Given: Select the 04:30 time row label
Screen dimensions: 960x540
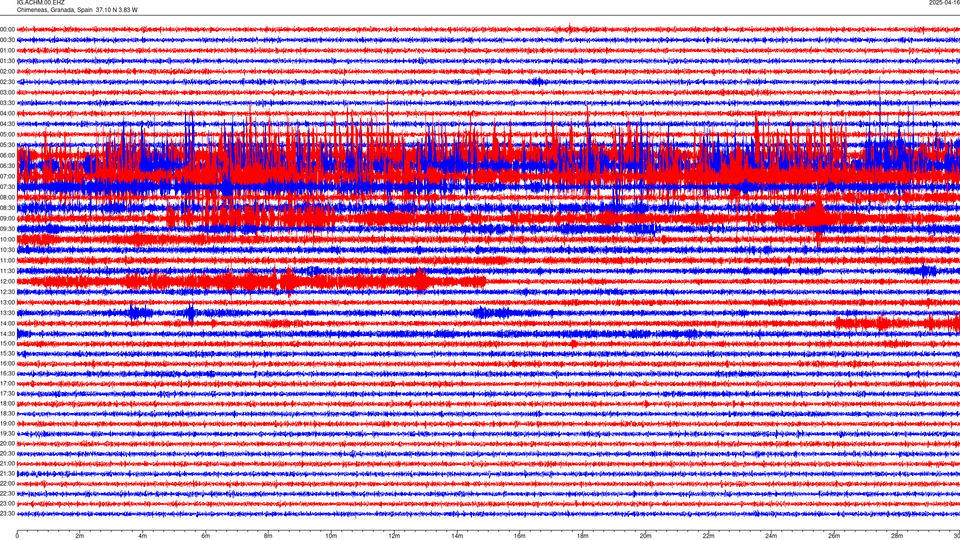Looking at the screenshot, I should [7, 124].
